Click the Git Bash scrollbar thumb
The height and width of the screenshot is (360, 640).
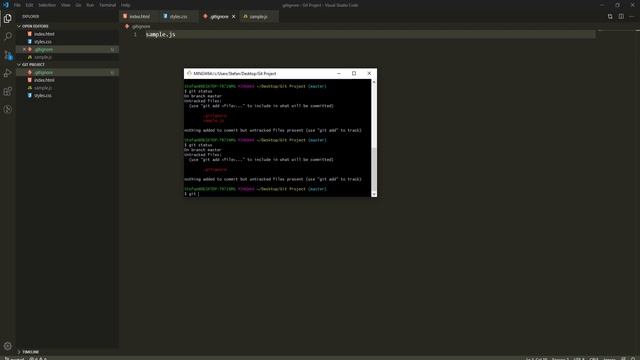[x=374, y=169]
